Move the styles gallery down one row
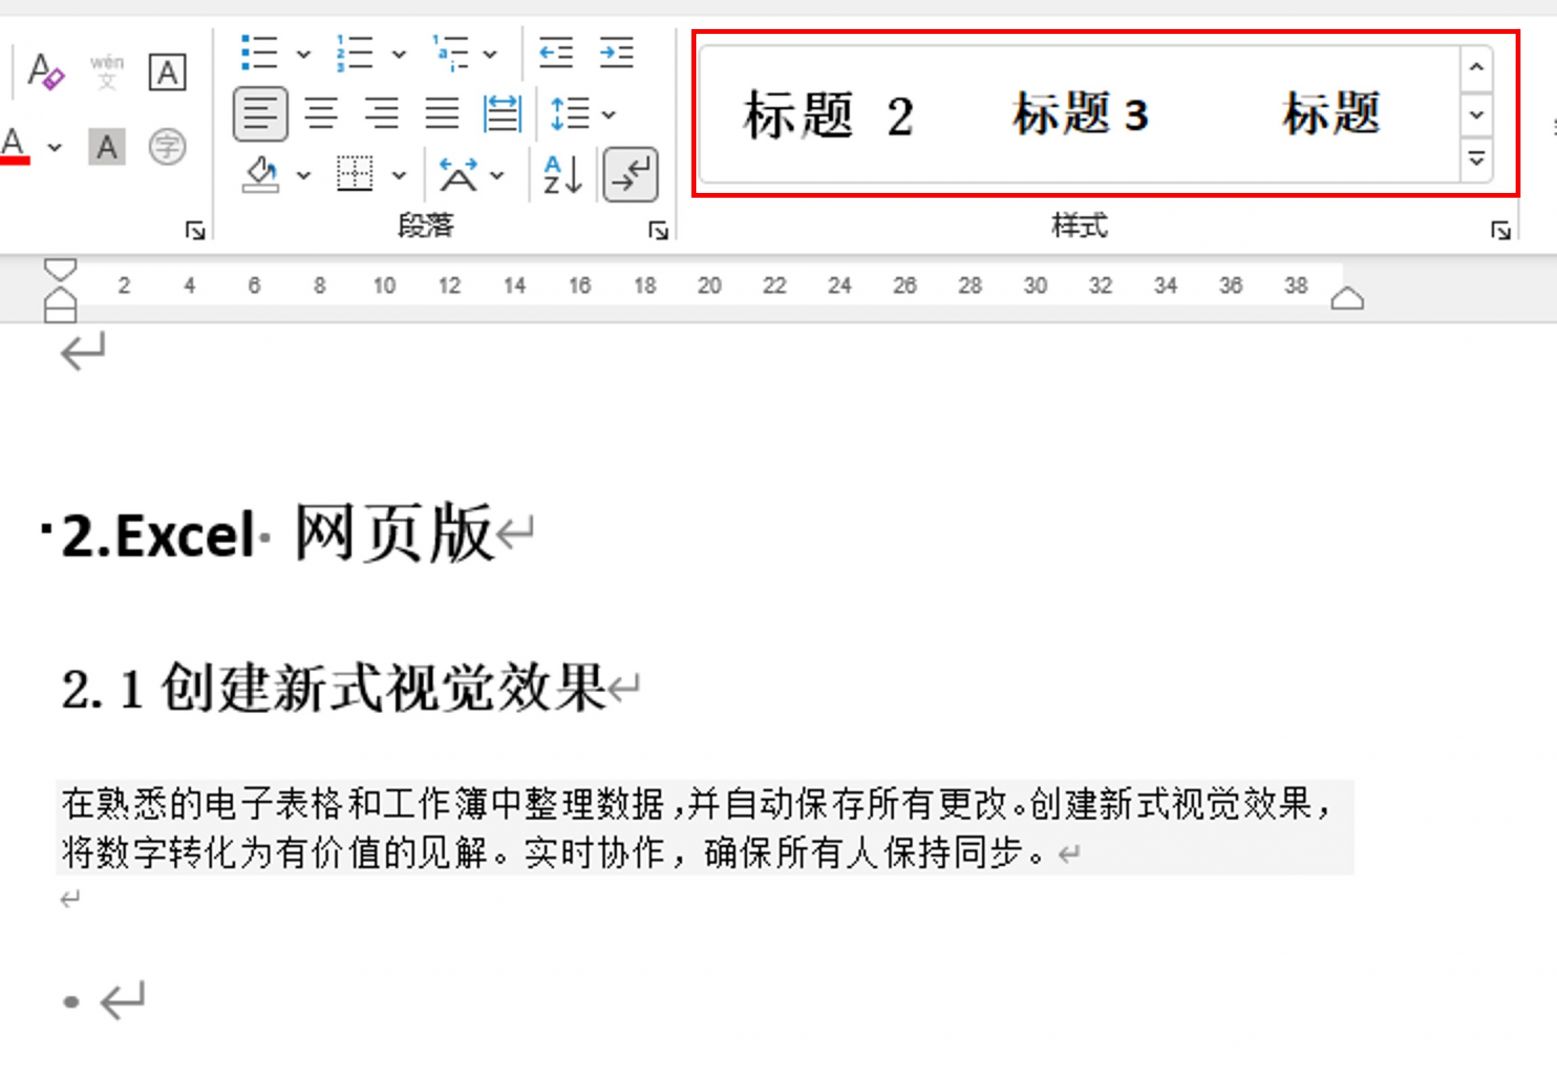The width and height of the screenshot is (1557, 1080). click(1476, 115)
